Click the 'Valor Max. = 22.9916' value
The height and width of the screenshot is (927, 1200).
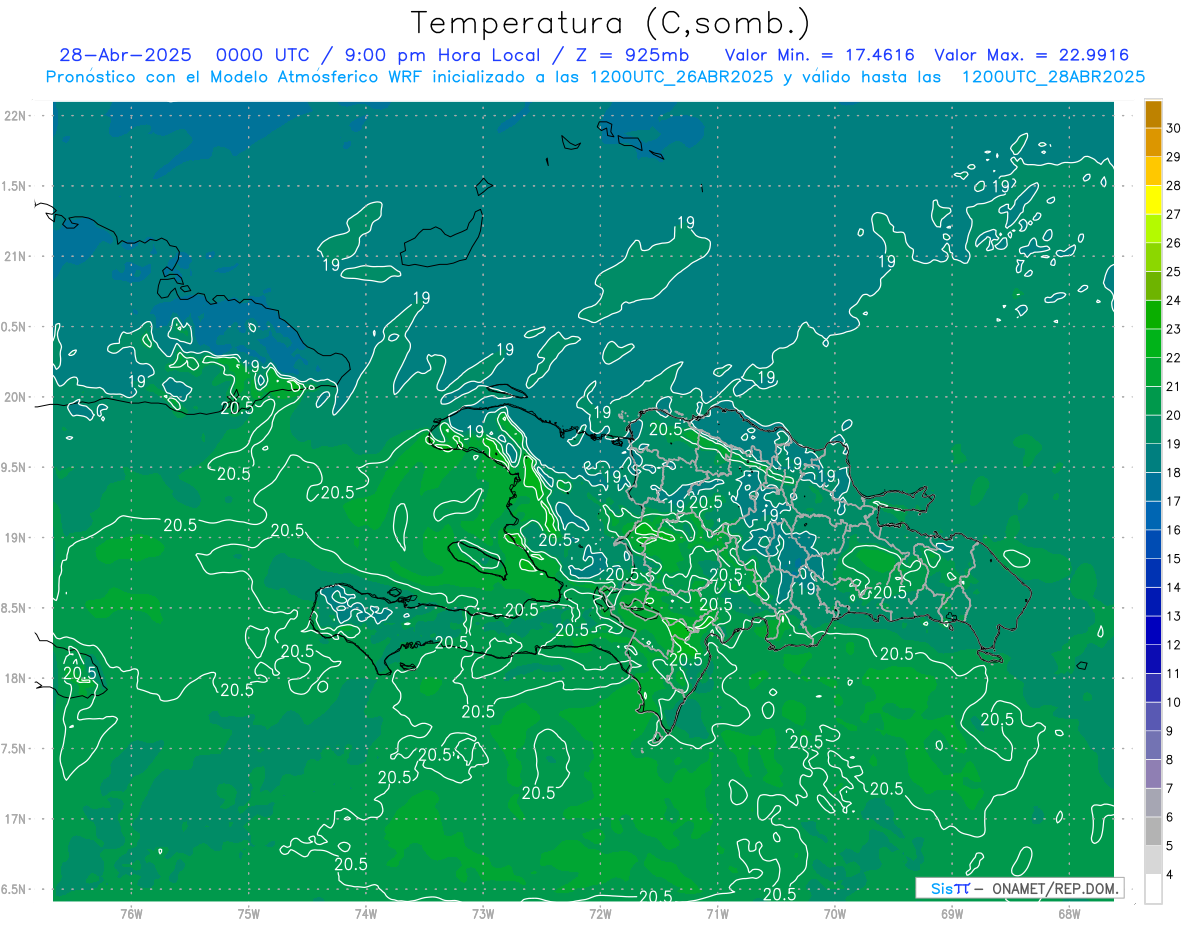tap(1031, 56)
